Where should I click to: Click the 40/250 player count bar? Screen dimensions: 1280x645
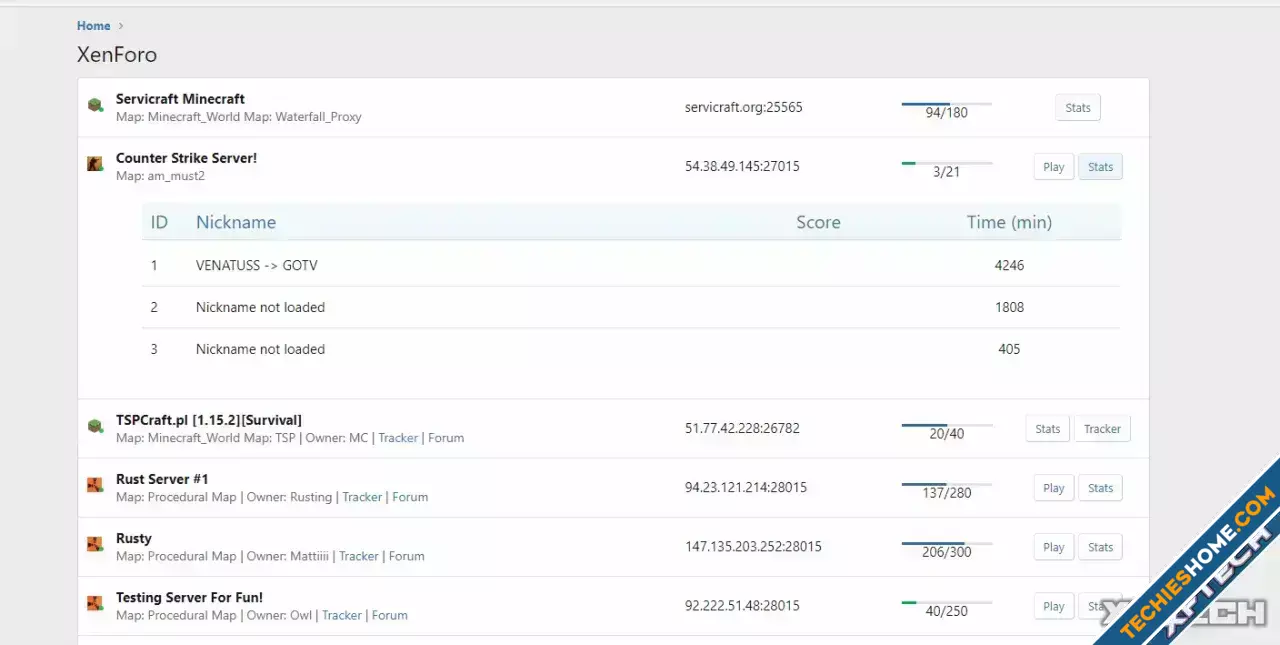[946, 608]
